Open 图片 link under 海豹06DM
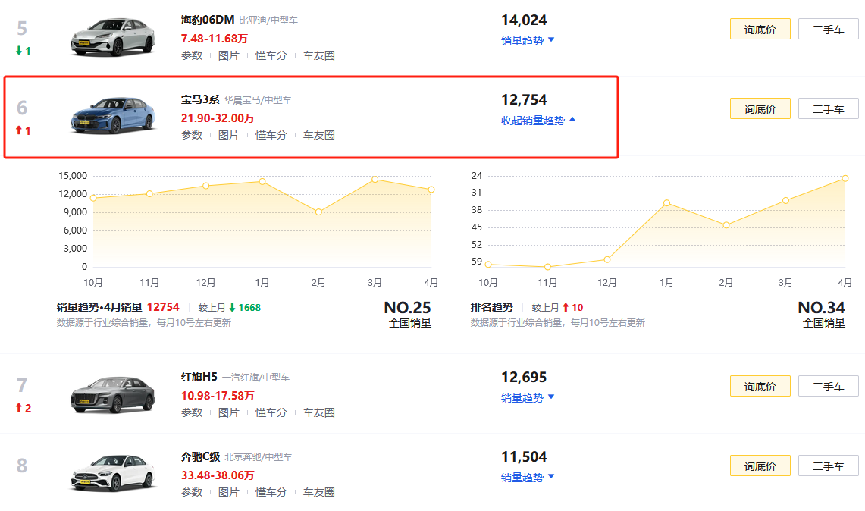This screenshot has width=865, height=511. (x=228, y=55)
